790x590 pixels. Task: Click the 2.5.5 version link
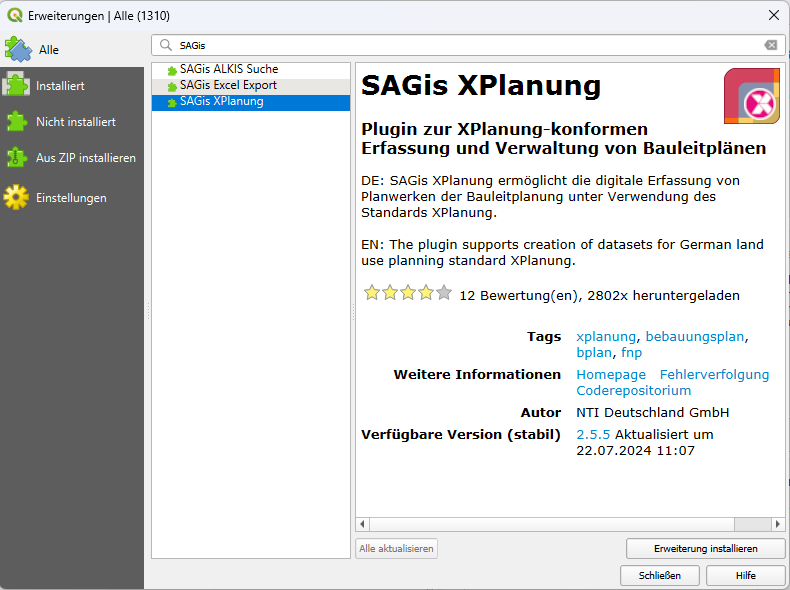pyautogui.click(x=593, y=435)
